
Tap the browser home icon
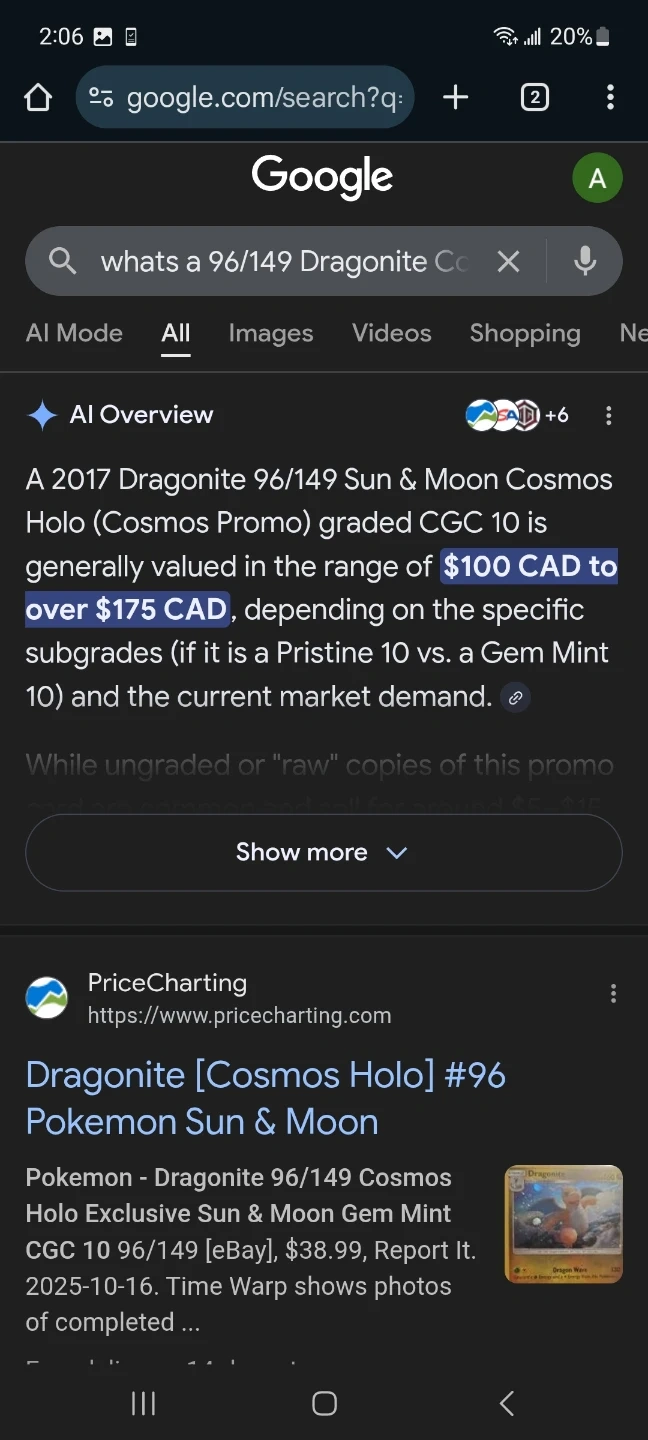click(38, 97)
